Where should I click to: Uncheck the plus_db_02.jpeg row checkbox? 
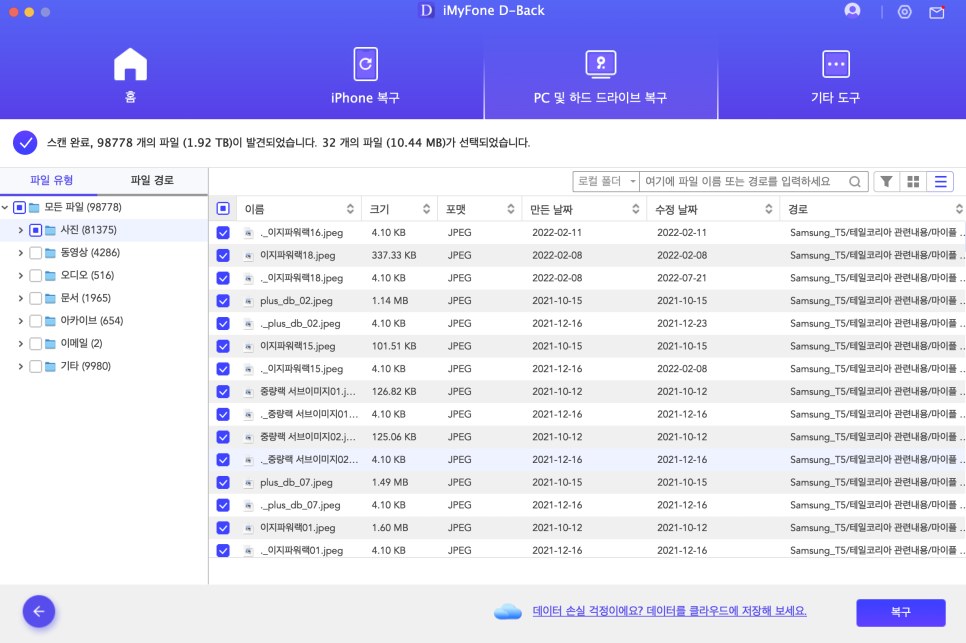pos(223,301)
